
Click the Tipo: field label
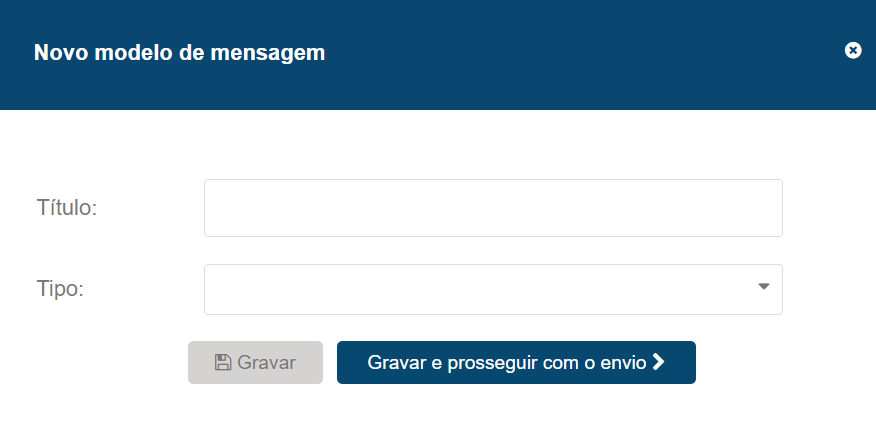(60, 289)
